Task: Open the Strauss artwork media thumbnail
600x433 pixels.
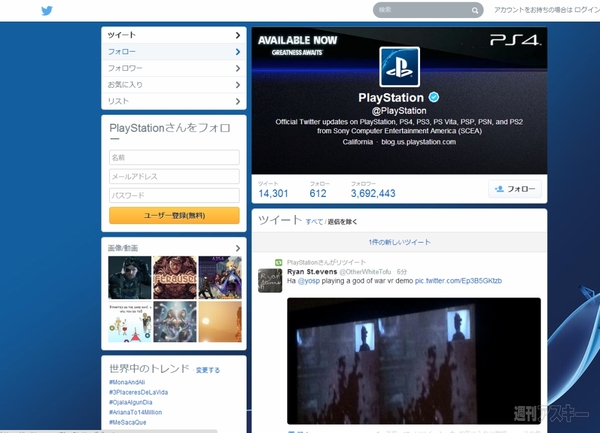Action: [175, 277]
